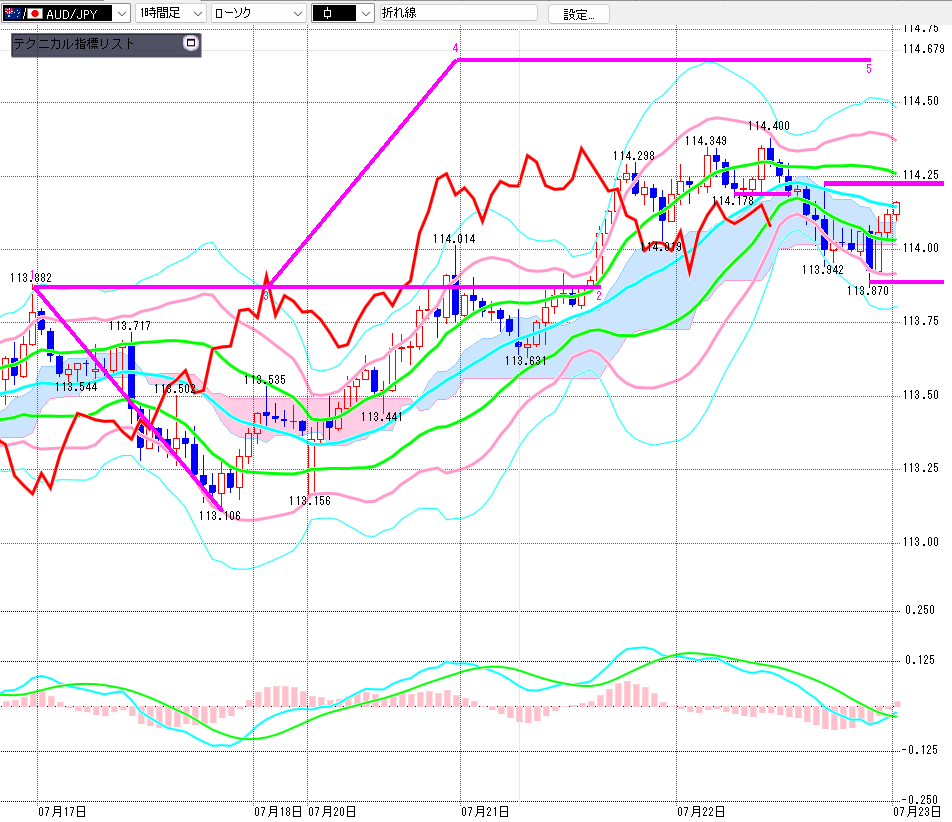
Task: Expand the 1時間足 timeframe dropdown
Action: [171, 13]
